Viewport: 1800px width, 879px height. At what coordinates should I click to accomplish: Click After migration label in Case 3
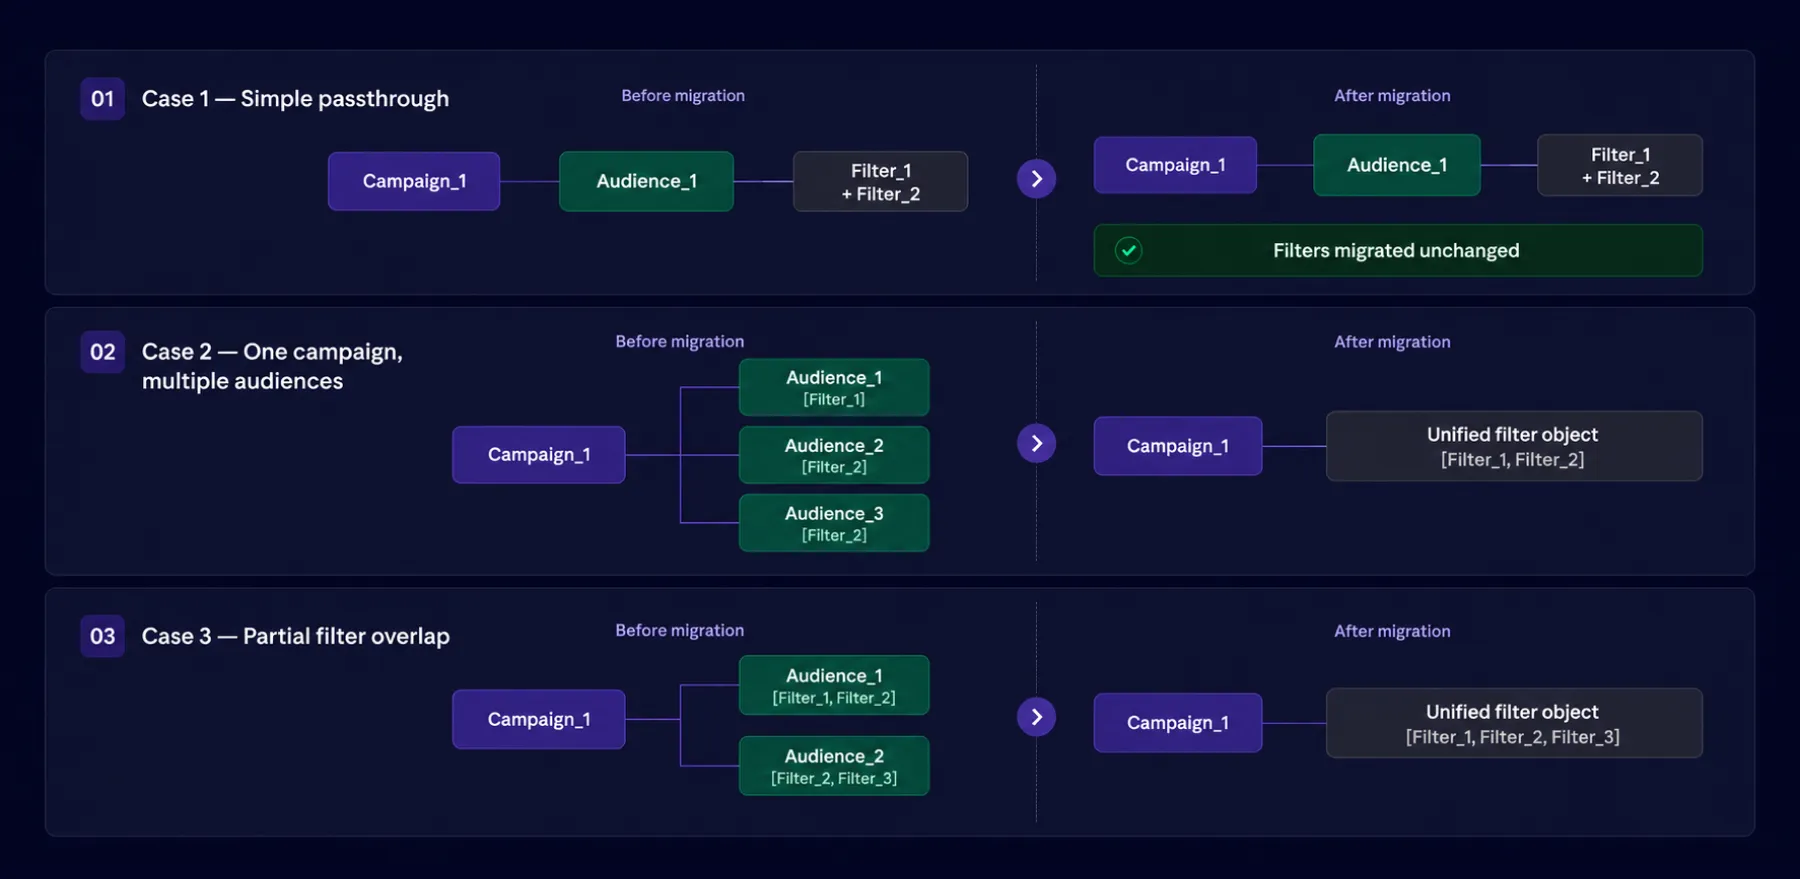point(1392,631)
